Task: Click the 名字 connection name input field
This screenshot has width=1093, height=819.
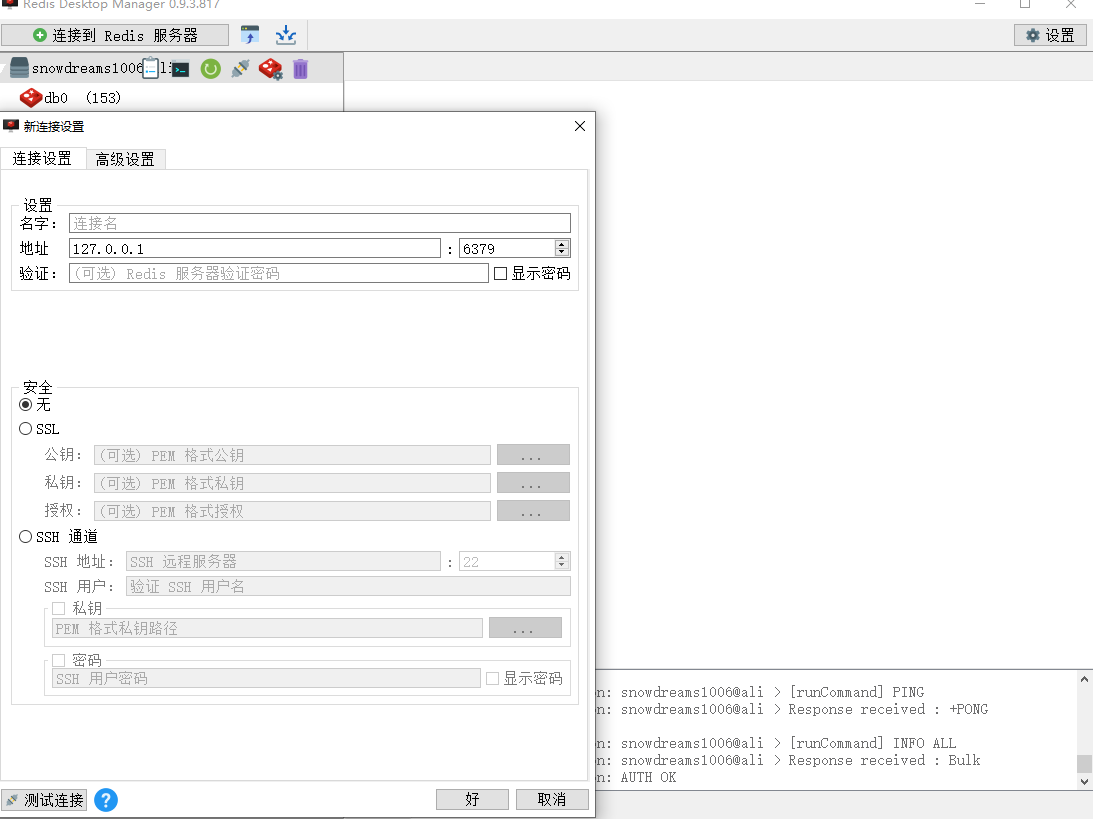Action: pyautogui.click(x=319, y=223)
